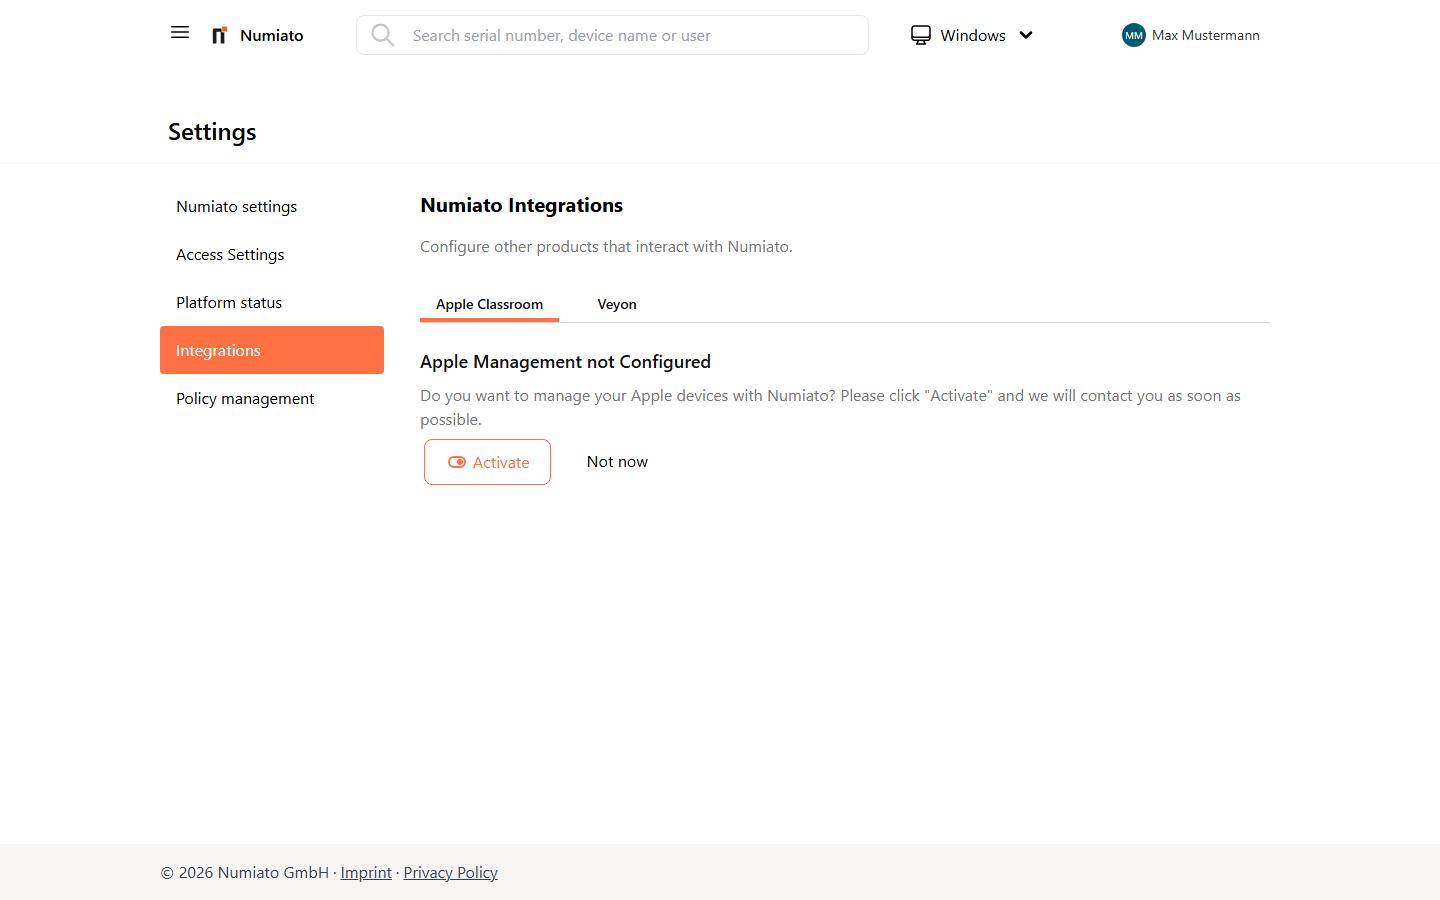Open Access Settings in the sidebar
Image resolution: width=1440 pixels, height=900 pixels.
230,254
